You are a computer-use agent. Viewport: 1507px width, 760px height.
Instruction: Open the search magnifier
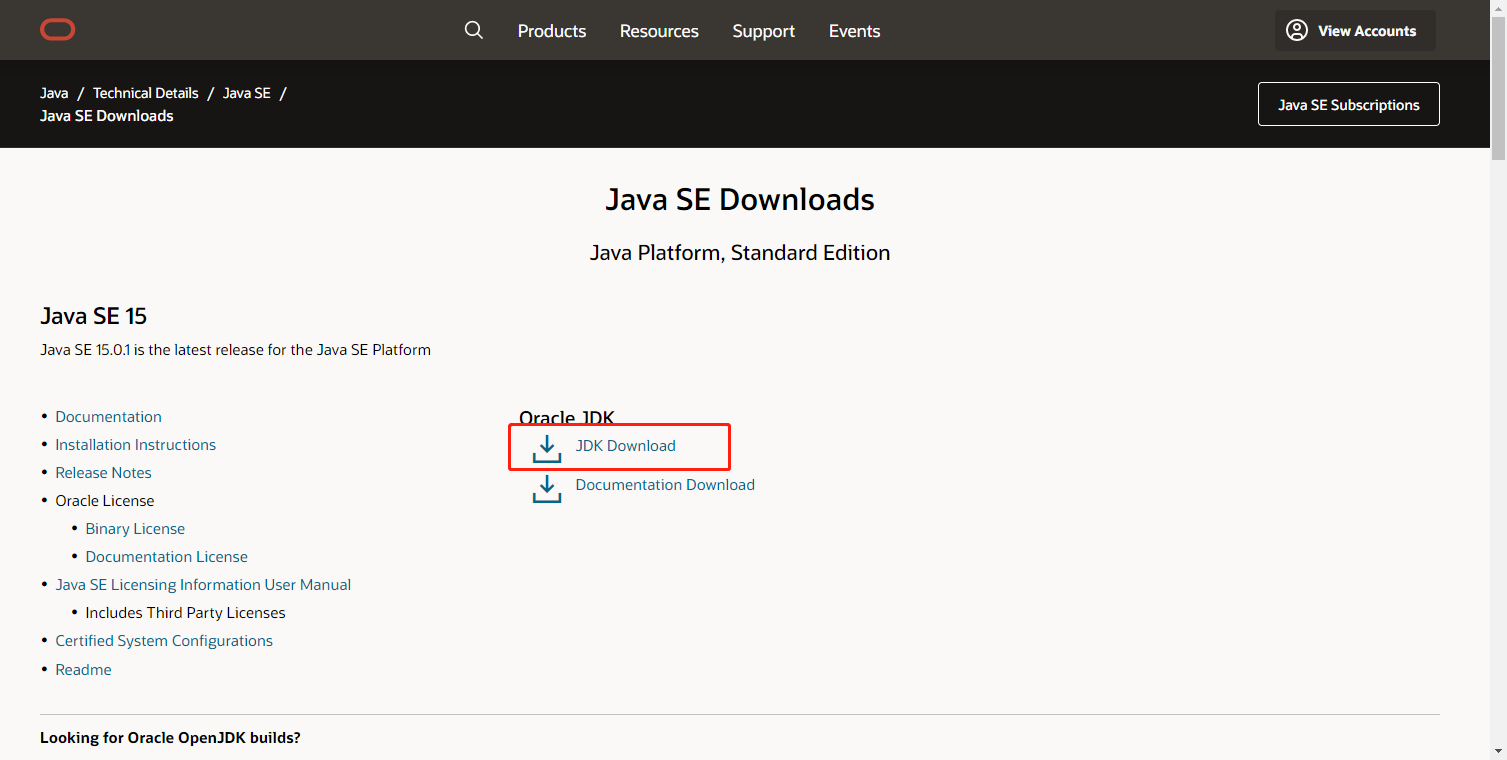(473, 30)
